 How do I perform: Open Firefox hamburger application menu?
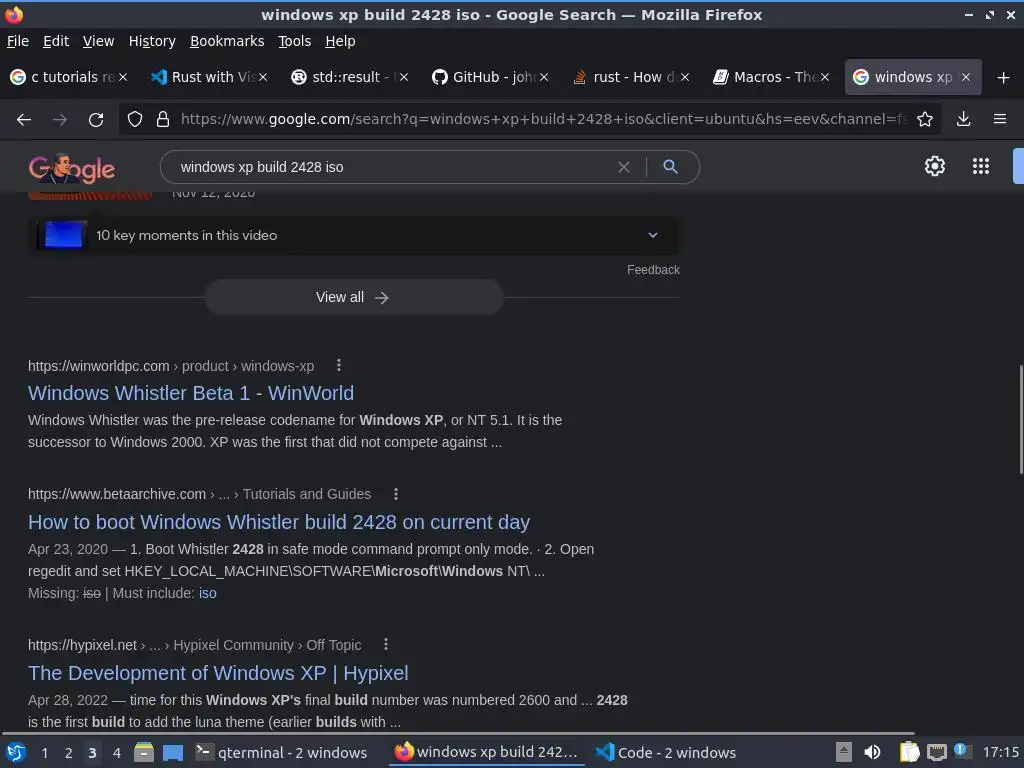click(x=1000, y=119)
